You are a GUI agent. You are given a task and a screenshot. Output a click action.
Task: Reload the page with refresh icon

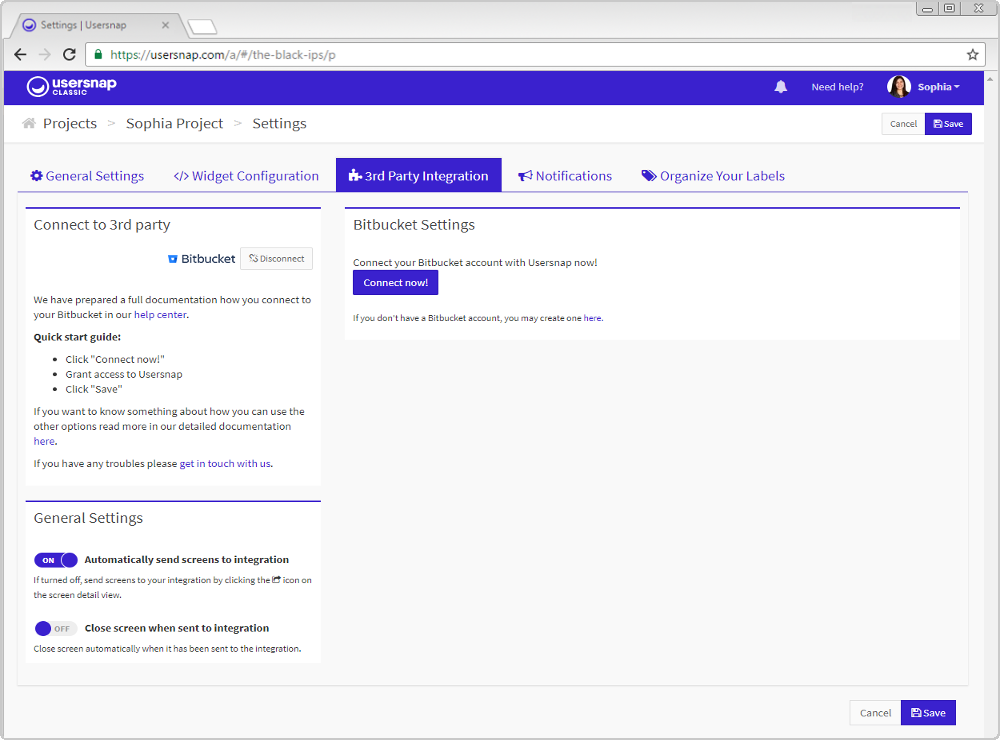coord(70,54)
